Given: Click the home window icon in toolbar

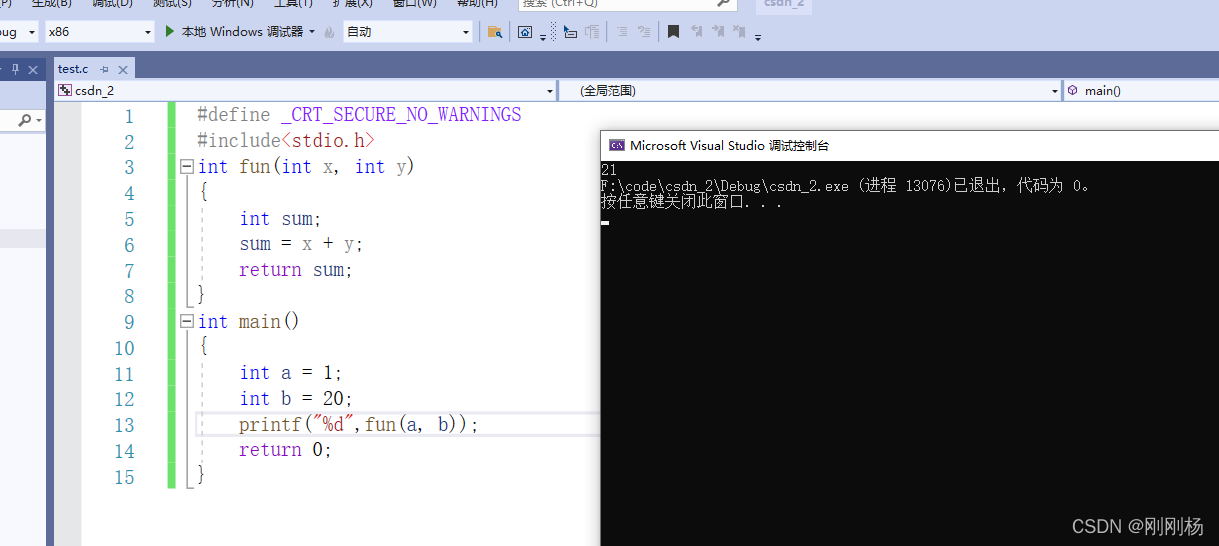Looking at the screenshot, I should pyautogui.click(x=525, y=32).
